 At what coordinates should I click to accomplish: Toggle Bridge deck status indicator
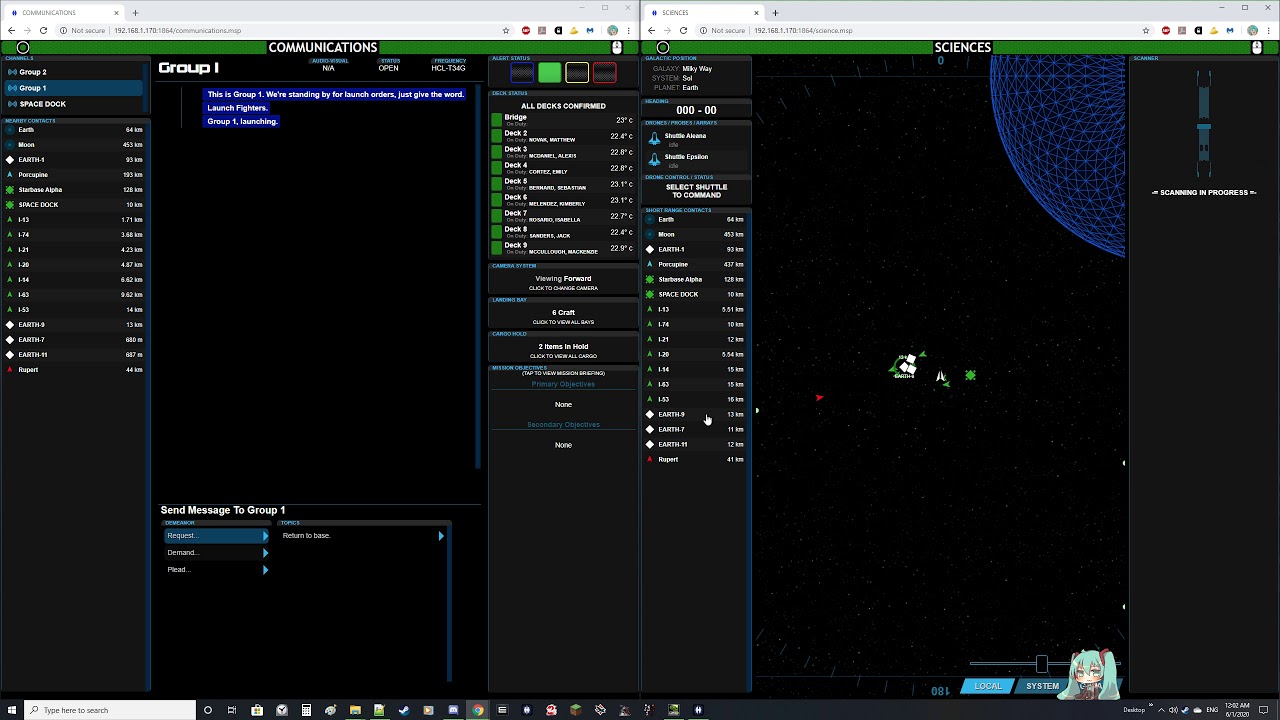tap(496, 120)
